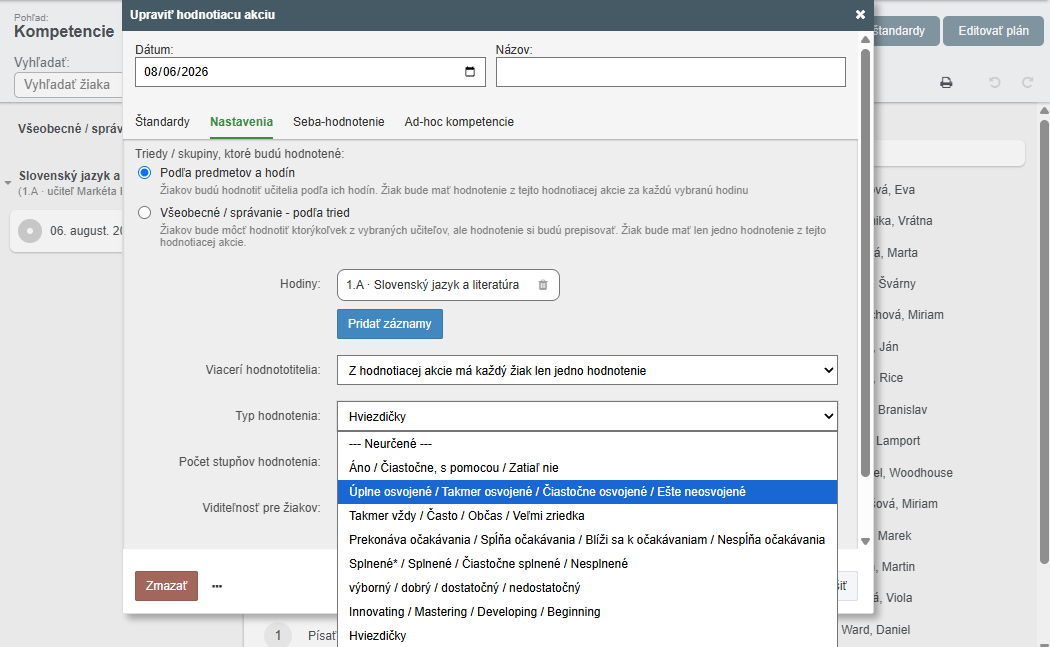This screenshot has width=1050, height=647.
Task: Choose Úplne osvojené / Takmer osvojené option
Action: (x=587, y=492)
